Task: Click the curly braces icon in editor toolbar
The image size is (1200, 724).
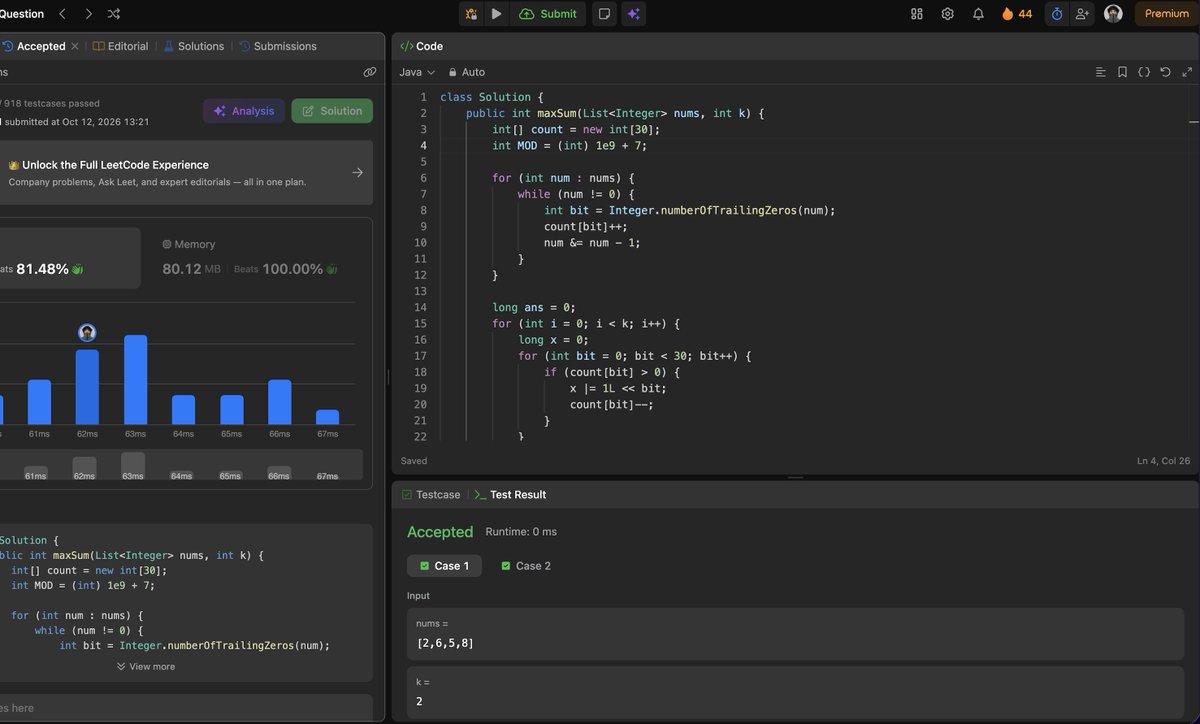Action: pos(1144,72)
